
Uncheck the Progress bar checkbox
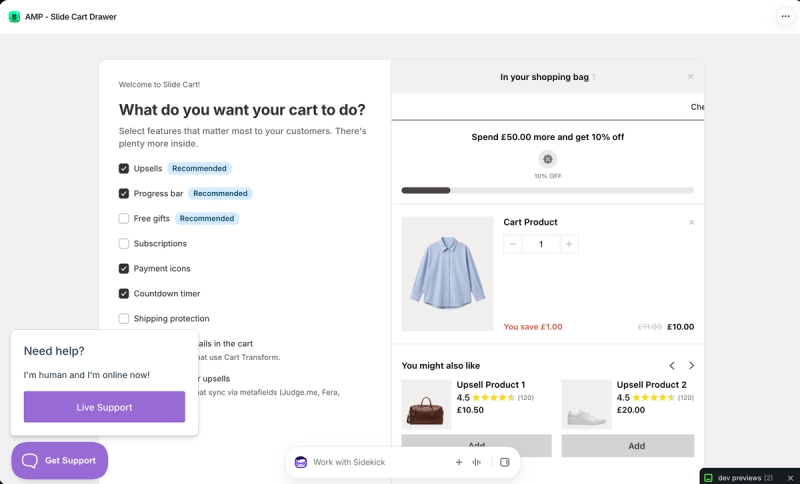pyautogui.click(x=123, y=193)
